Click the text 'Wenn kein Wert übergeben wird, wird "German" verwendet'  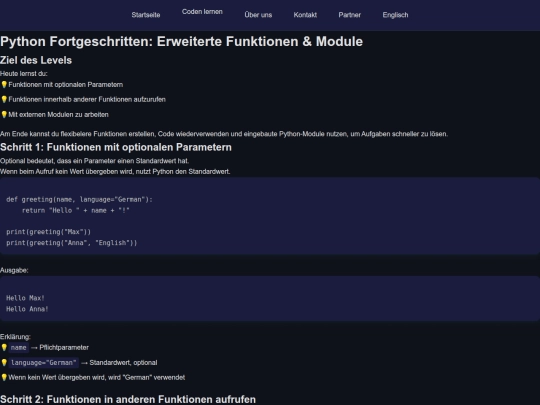(x=97, y=377)
